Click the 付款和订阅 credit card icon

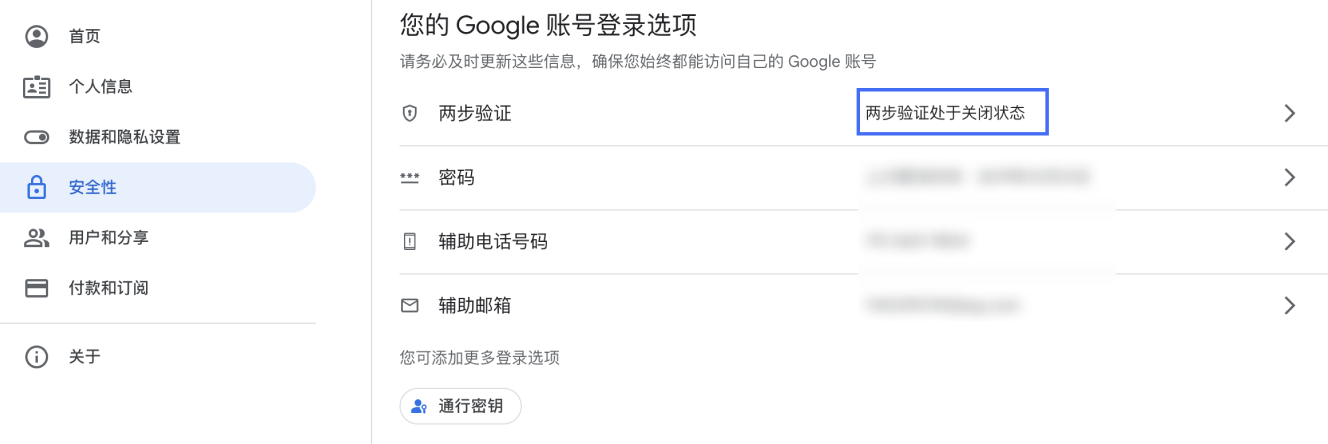tap(37, 288)
